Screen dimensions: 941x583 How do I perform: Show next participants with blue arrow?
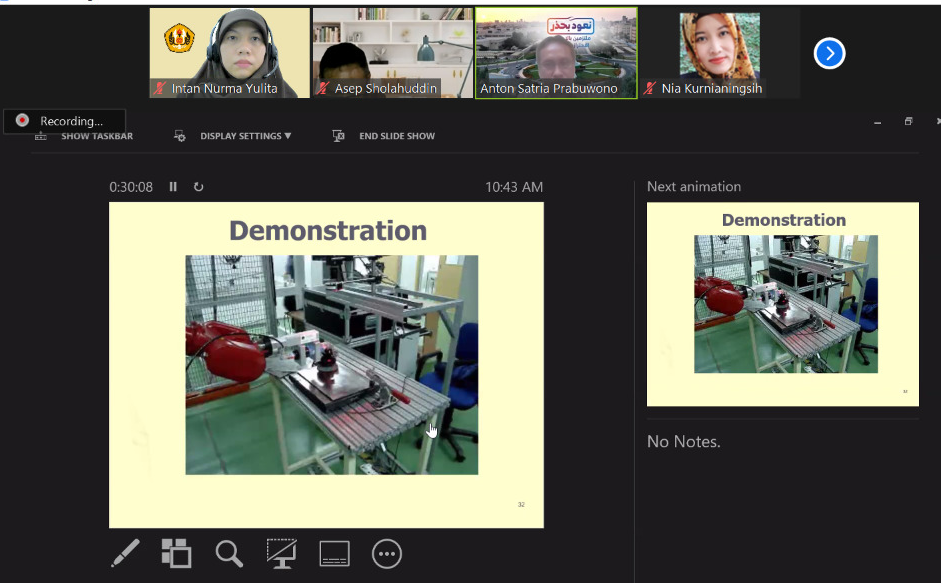point(829,53)
